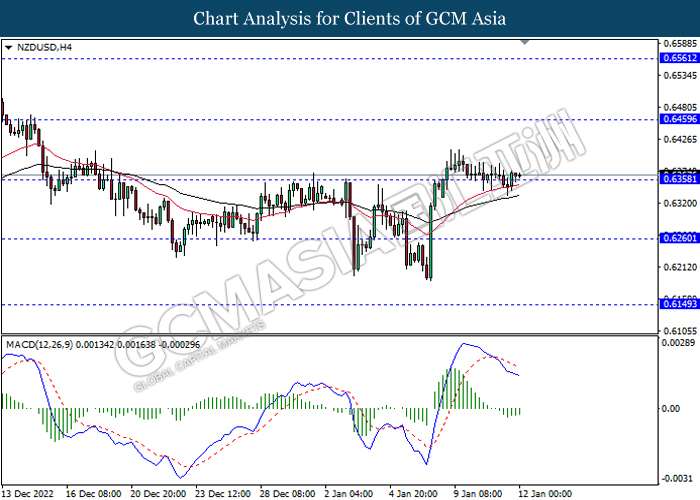Click the 2 Jan 04:00 time label
This screenshot has height=500, width=700.
point(349,494)
